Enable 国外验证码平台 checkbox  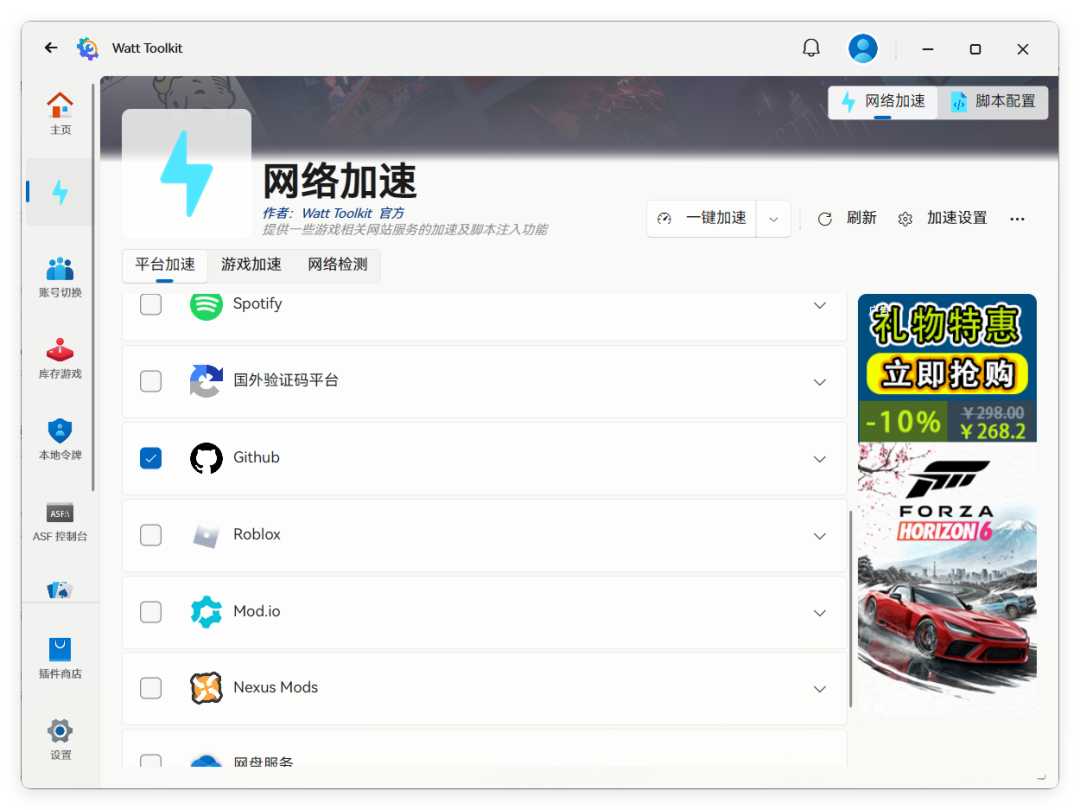click(x=151, y=381)
